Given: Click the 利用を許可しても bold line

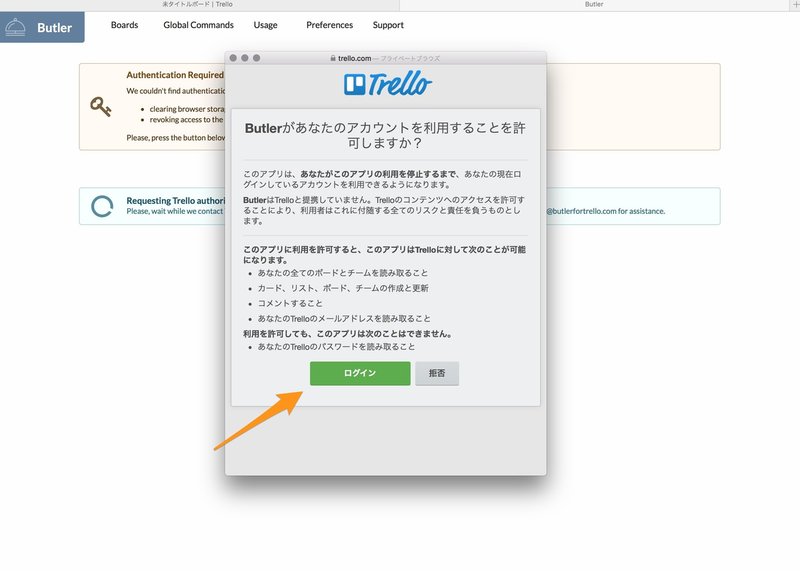Looking at the screenshot, I should tap(348, 334).
